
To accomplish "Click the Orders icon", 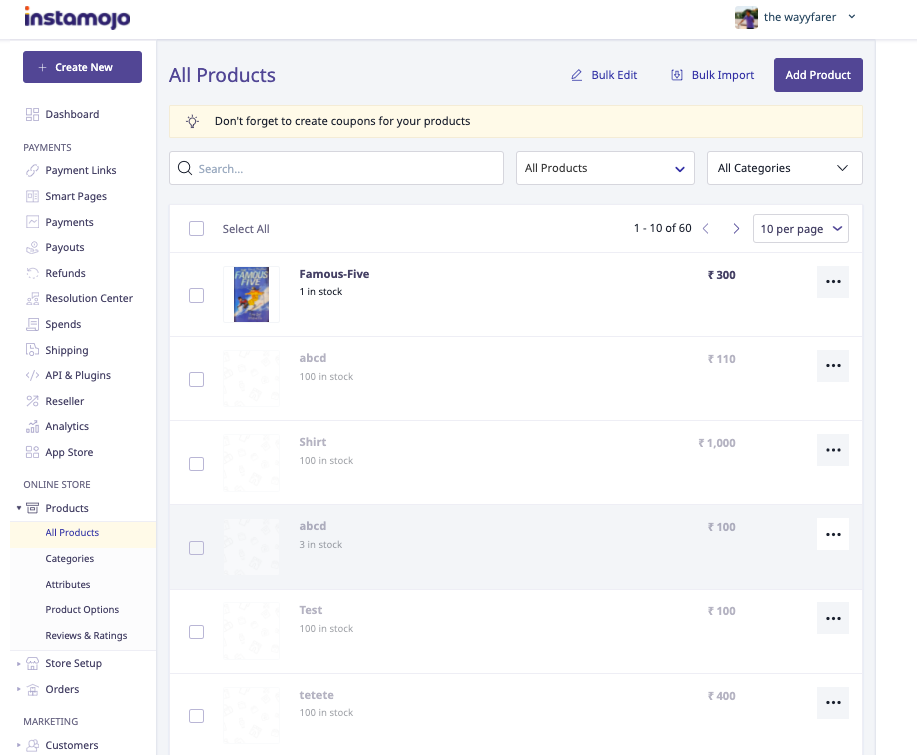I will pyautogui.click(x=32, y=689).
